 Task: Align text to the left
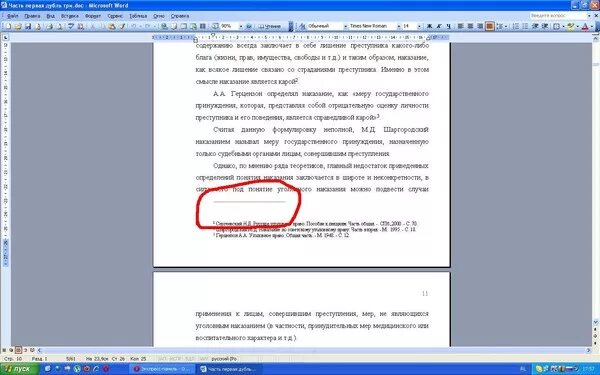[460, 26]
